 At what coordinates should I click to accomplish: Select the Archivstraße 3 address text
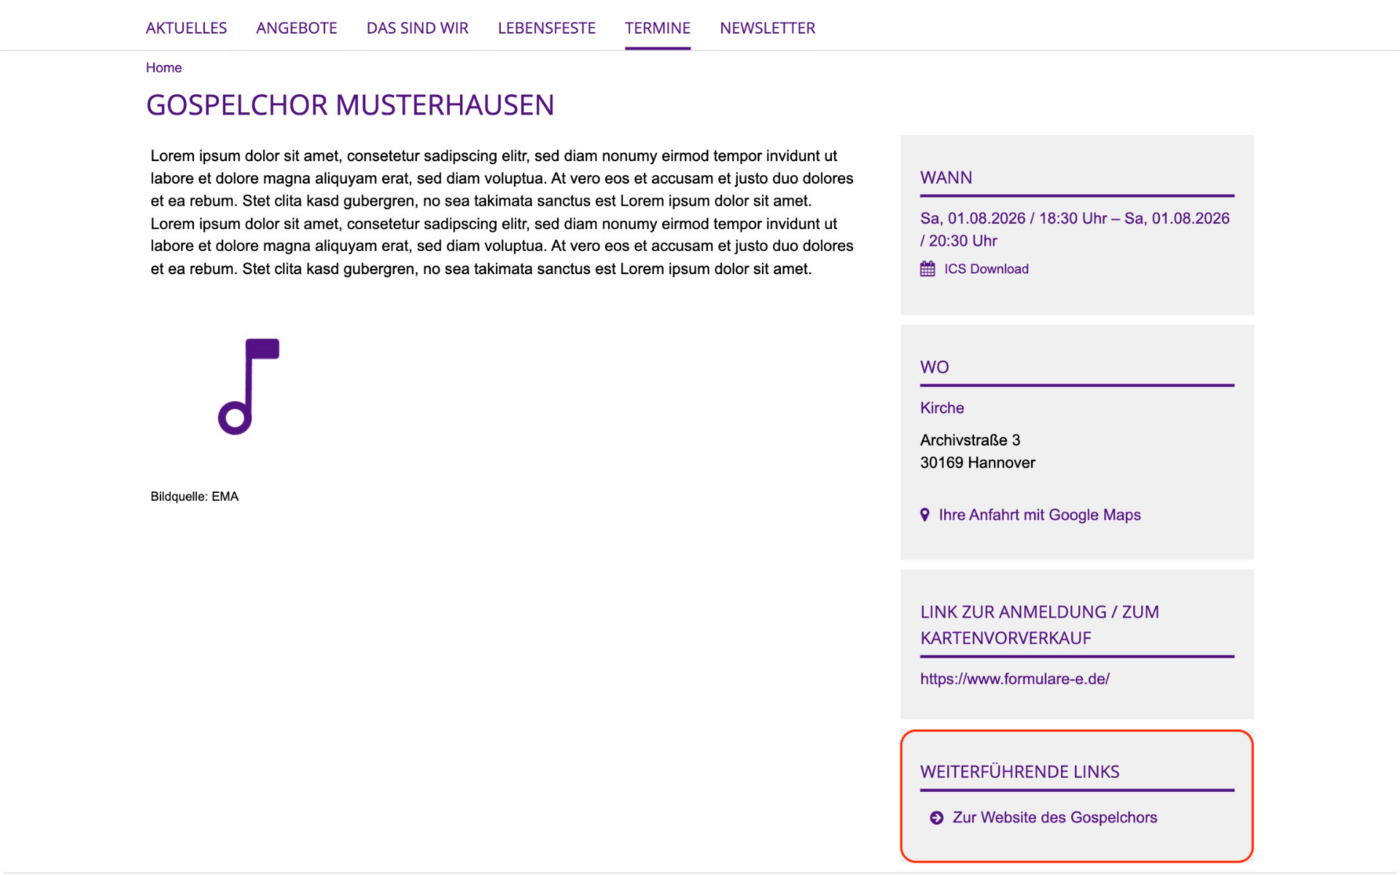[x=970, y=440]
